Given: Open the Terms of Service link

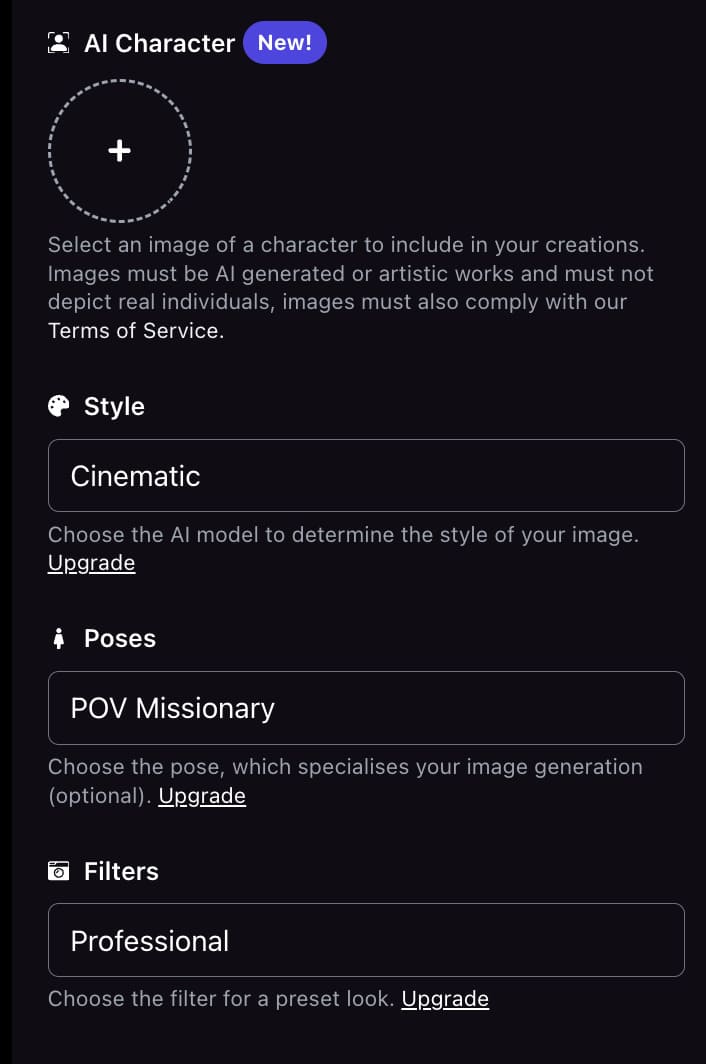Looking at the screenshot, I should 135,331.
